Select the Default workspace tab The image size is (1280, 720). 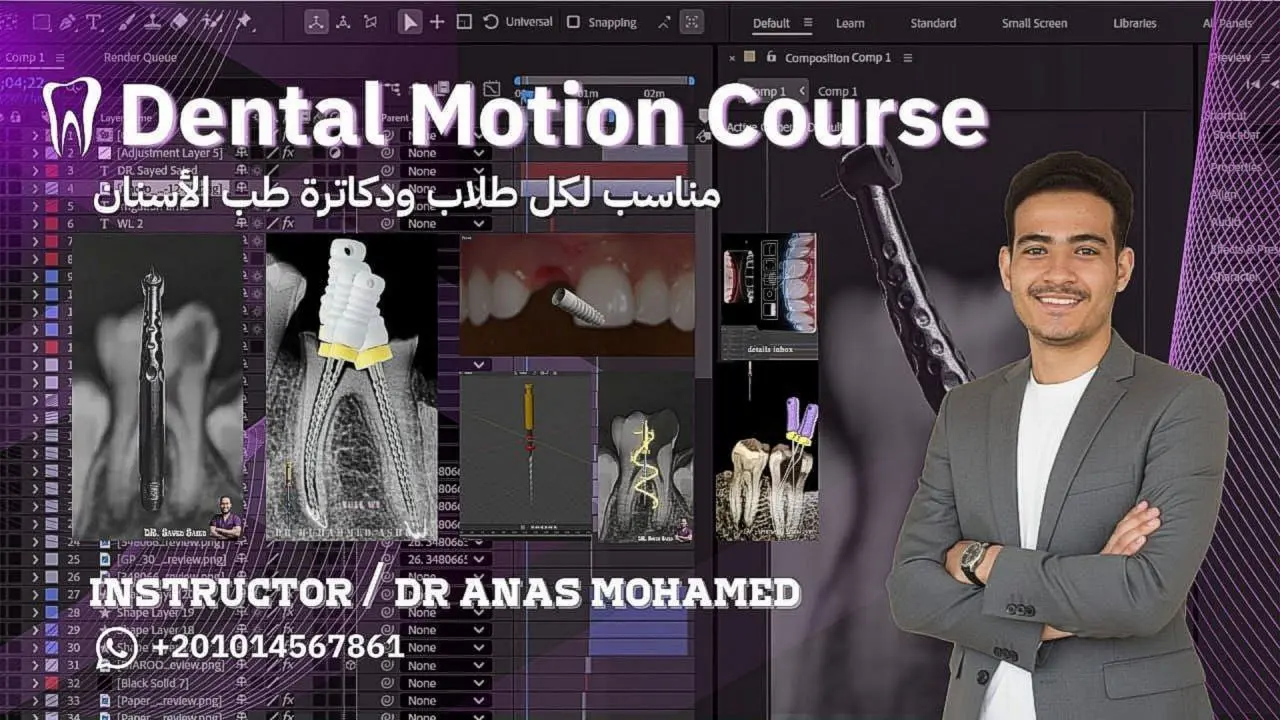pos(771,23)
